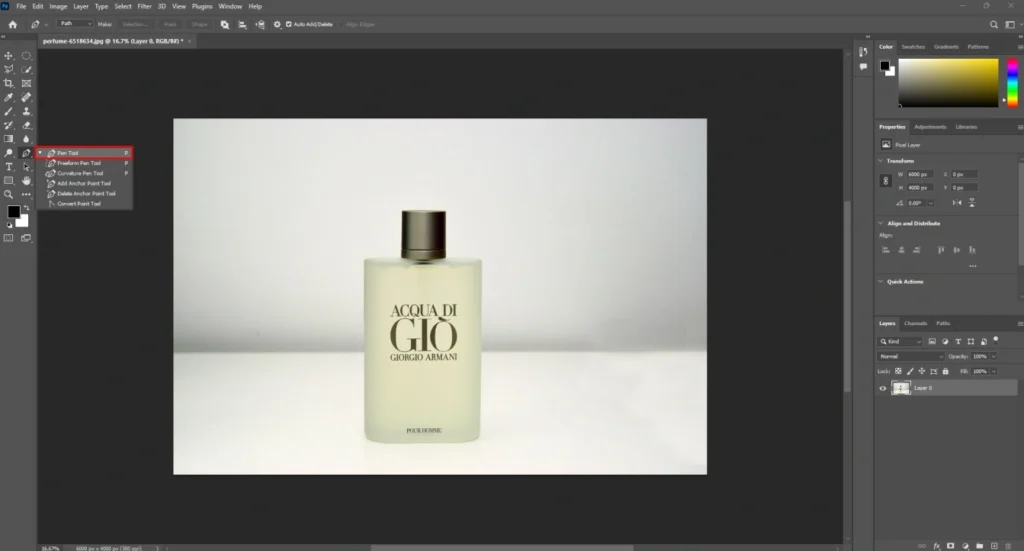The height and width of the screenshot is (551, 1024).
Task: Select the Healing Brush tool
Action: pyautogui.click(x=26, y=97)
